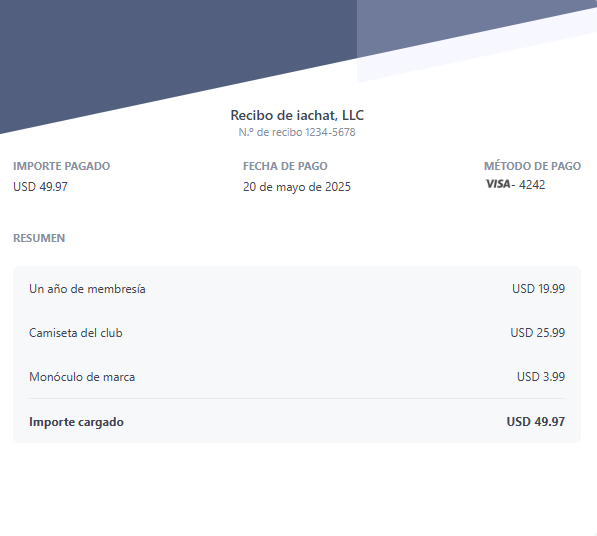Click the USD 25.99 shirt price
Viewport: 597px width, 536px height.
pyautogui.click(x=538, y=333)
